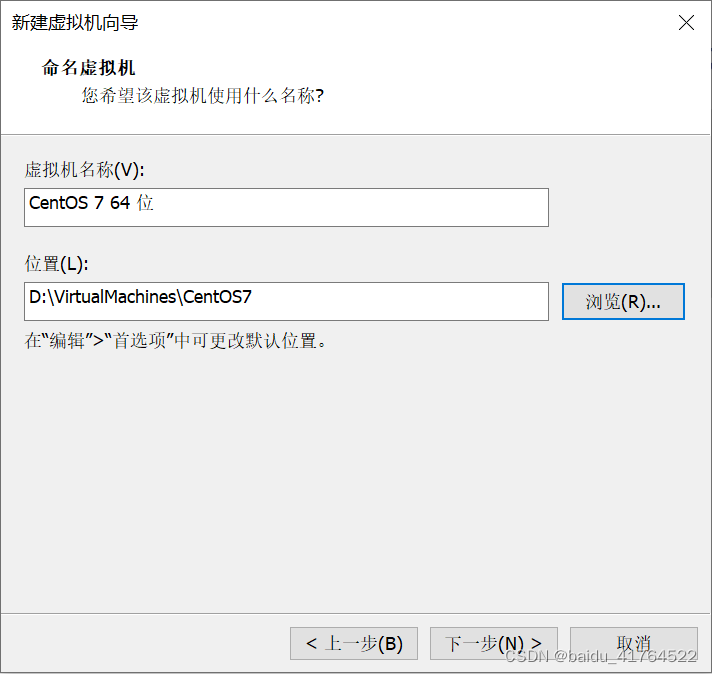Go back with 上一步(B)
The width and height of the screenshot is (712, 674).
[354, 644]
